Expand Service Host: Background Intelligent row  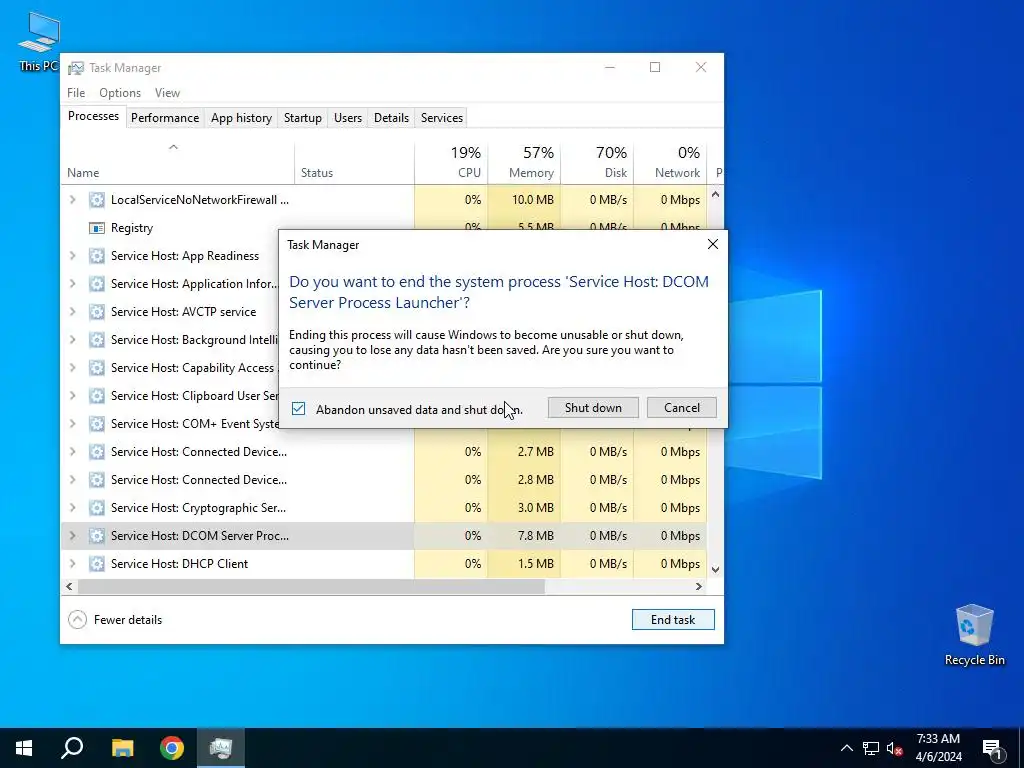point(72,340)
